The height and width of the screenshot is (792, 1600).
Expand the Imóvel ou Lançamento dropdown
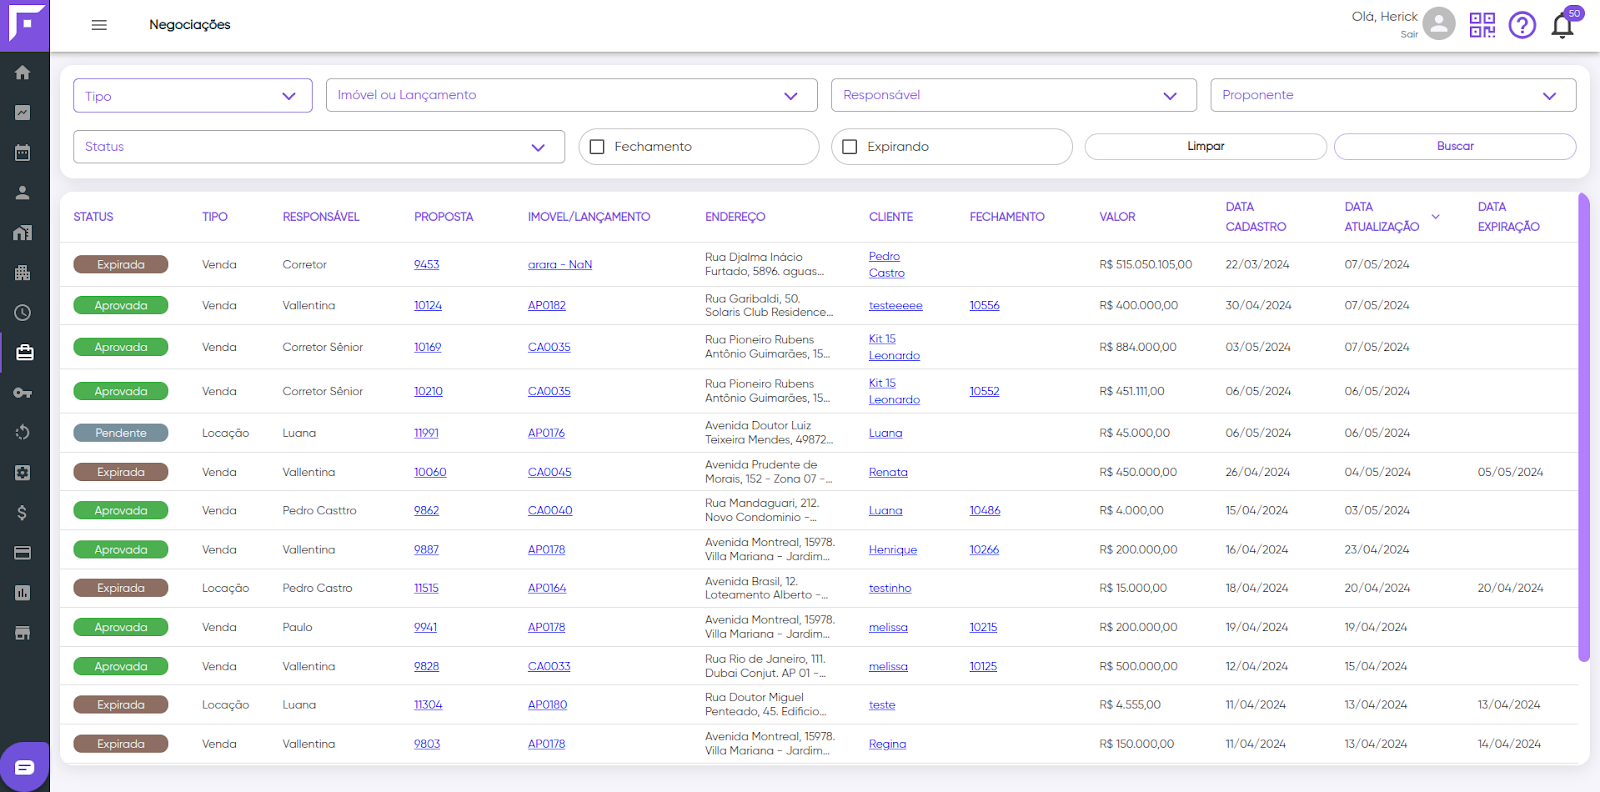(x=572, y=95)
